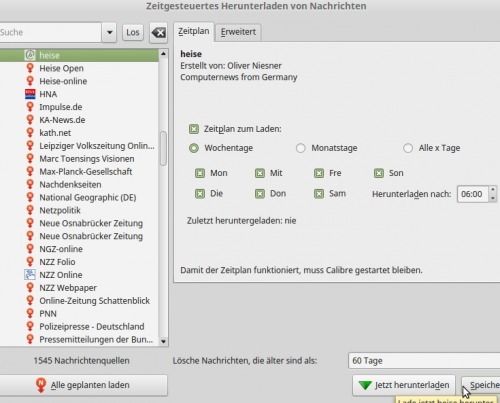Click the green arrow on Jetzt herunterladen
This screenshot has width=500, height=403.
coord(365,385)
